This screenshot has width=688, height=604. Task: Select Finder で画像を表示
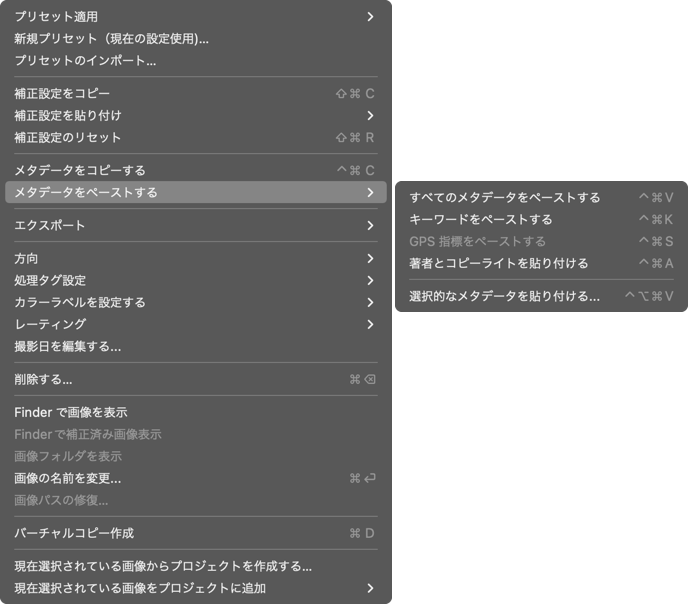coord(196,412)
